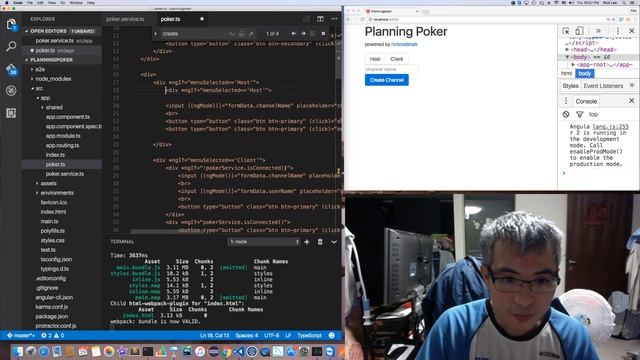Select the DevTools inspect element picker icon
The image size is (640, 360).
coord(566,31)
